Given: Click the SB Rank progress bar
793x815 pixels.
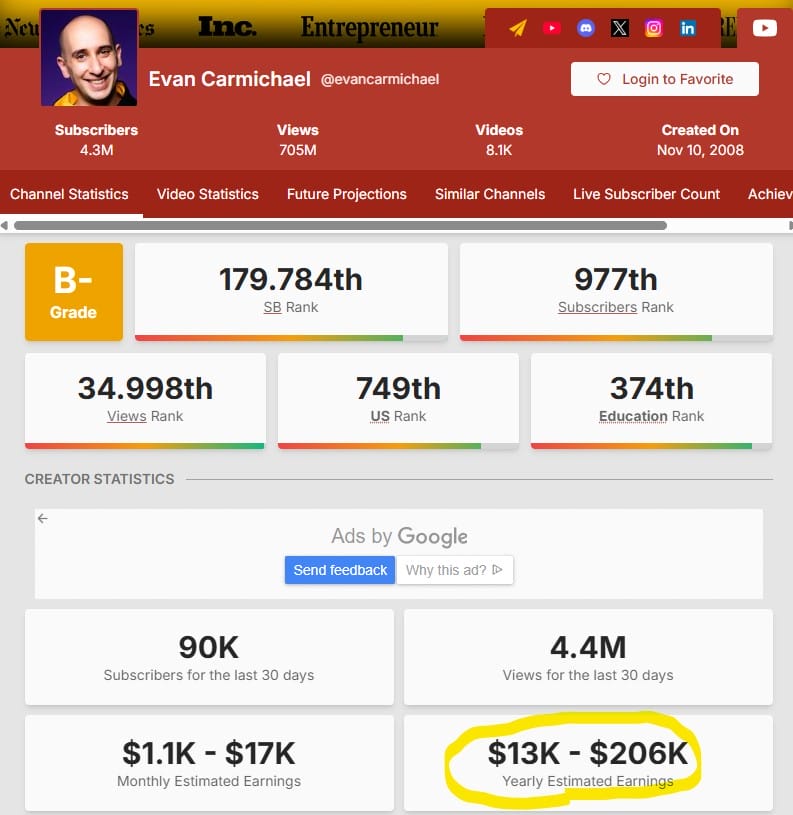Looking at the screenshot, I should [291, 338].
